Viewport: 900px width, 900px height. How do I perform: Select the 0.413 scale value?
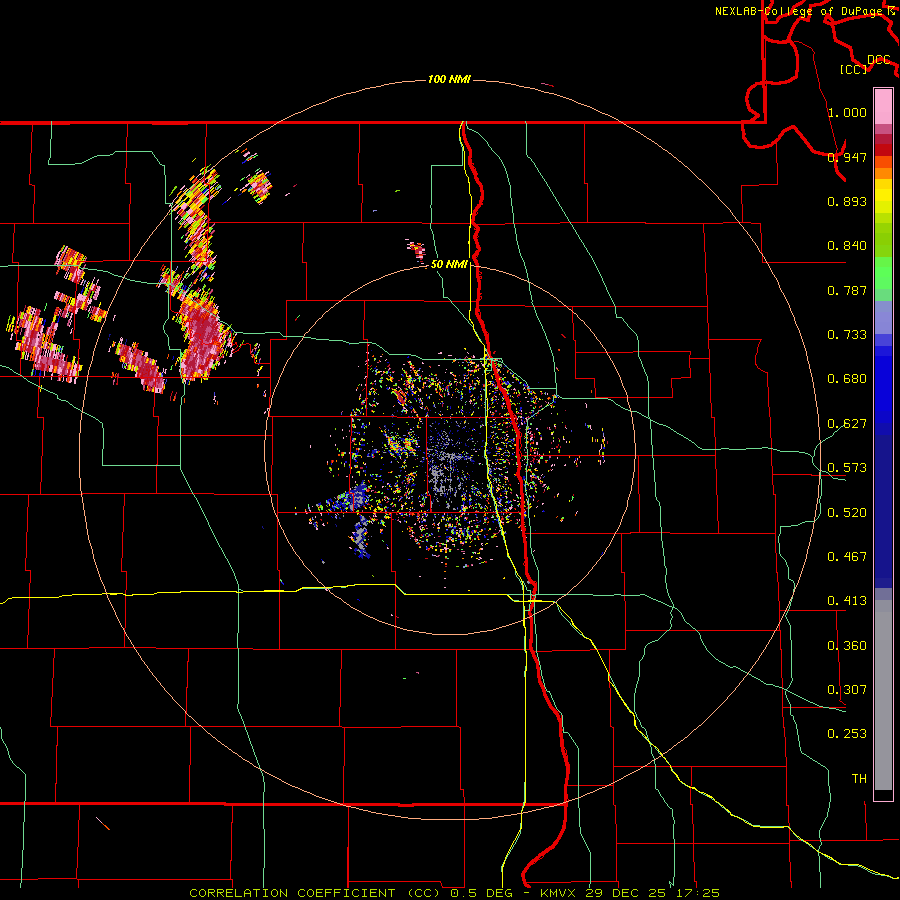847,601
